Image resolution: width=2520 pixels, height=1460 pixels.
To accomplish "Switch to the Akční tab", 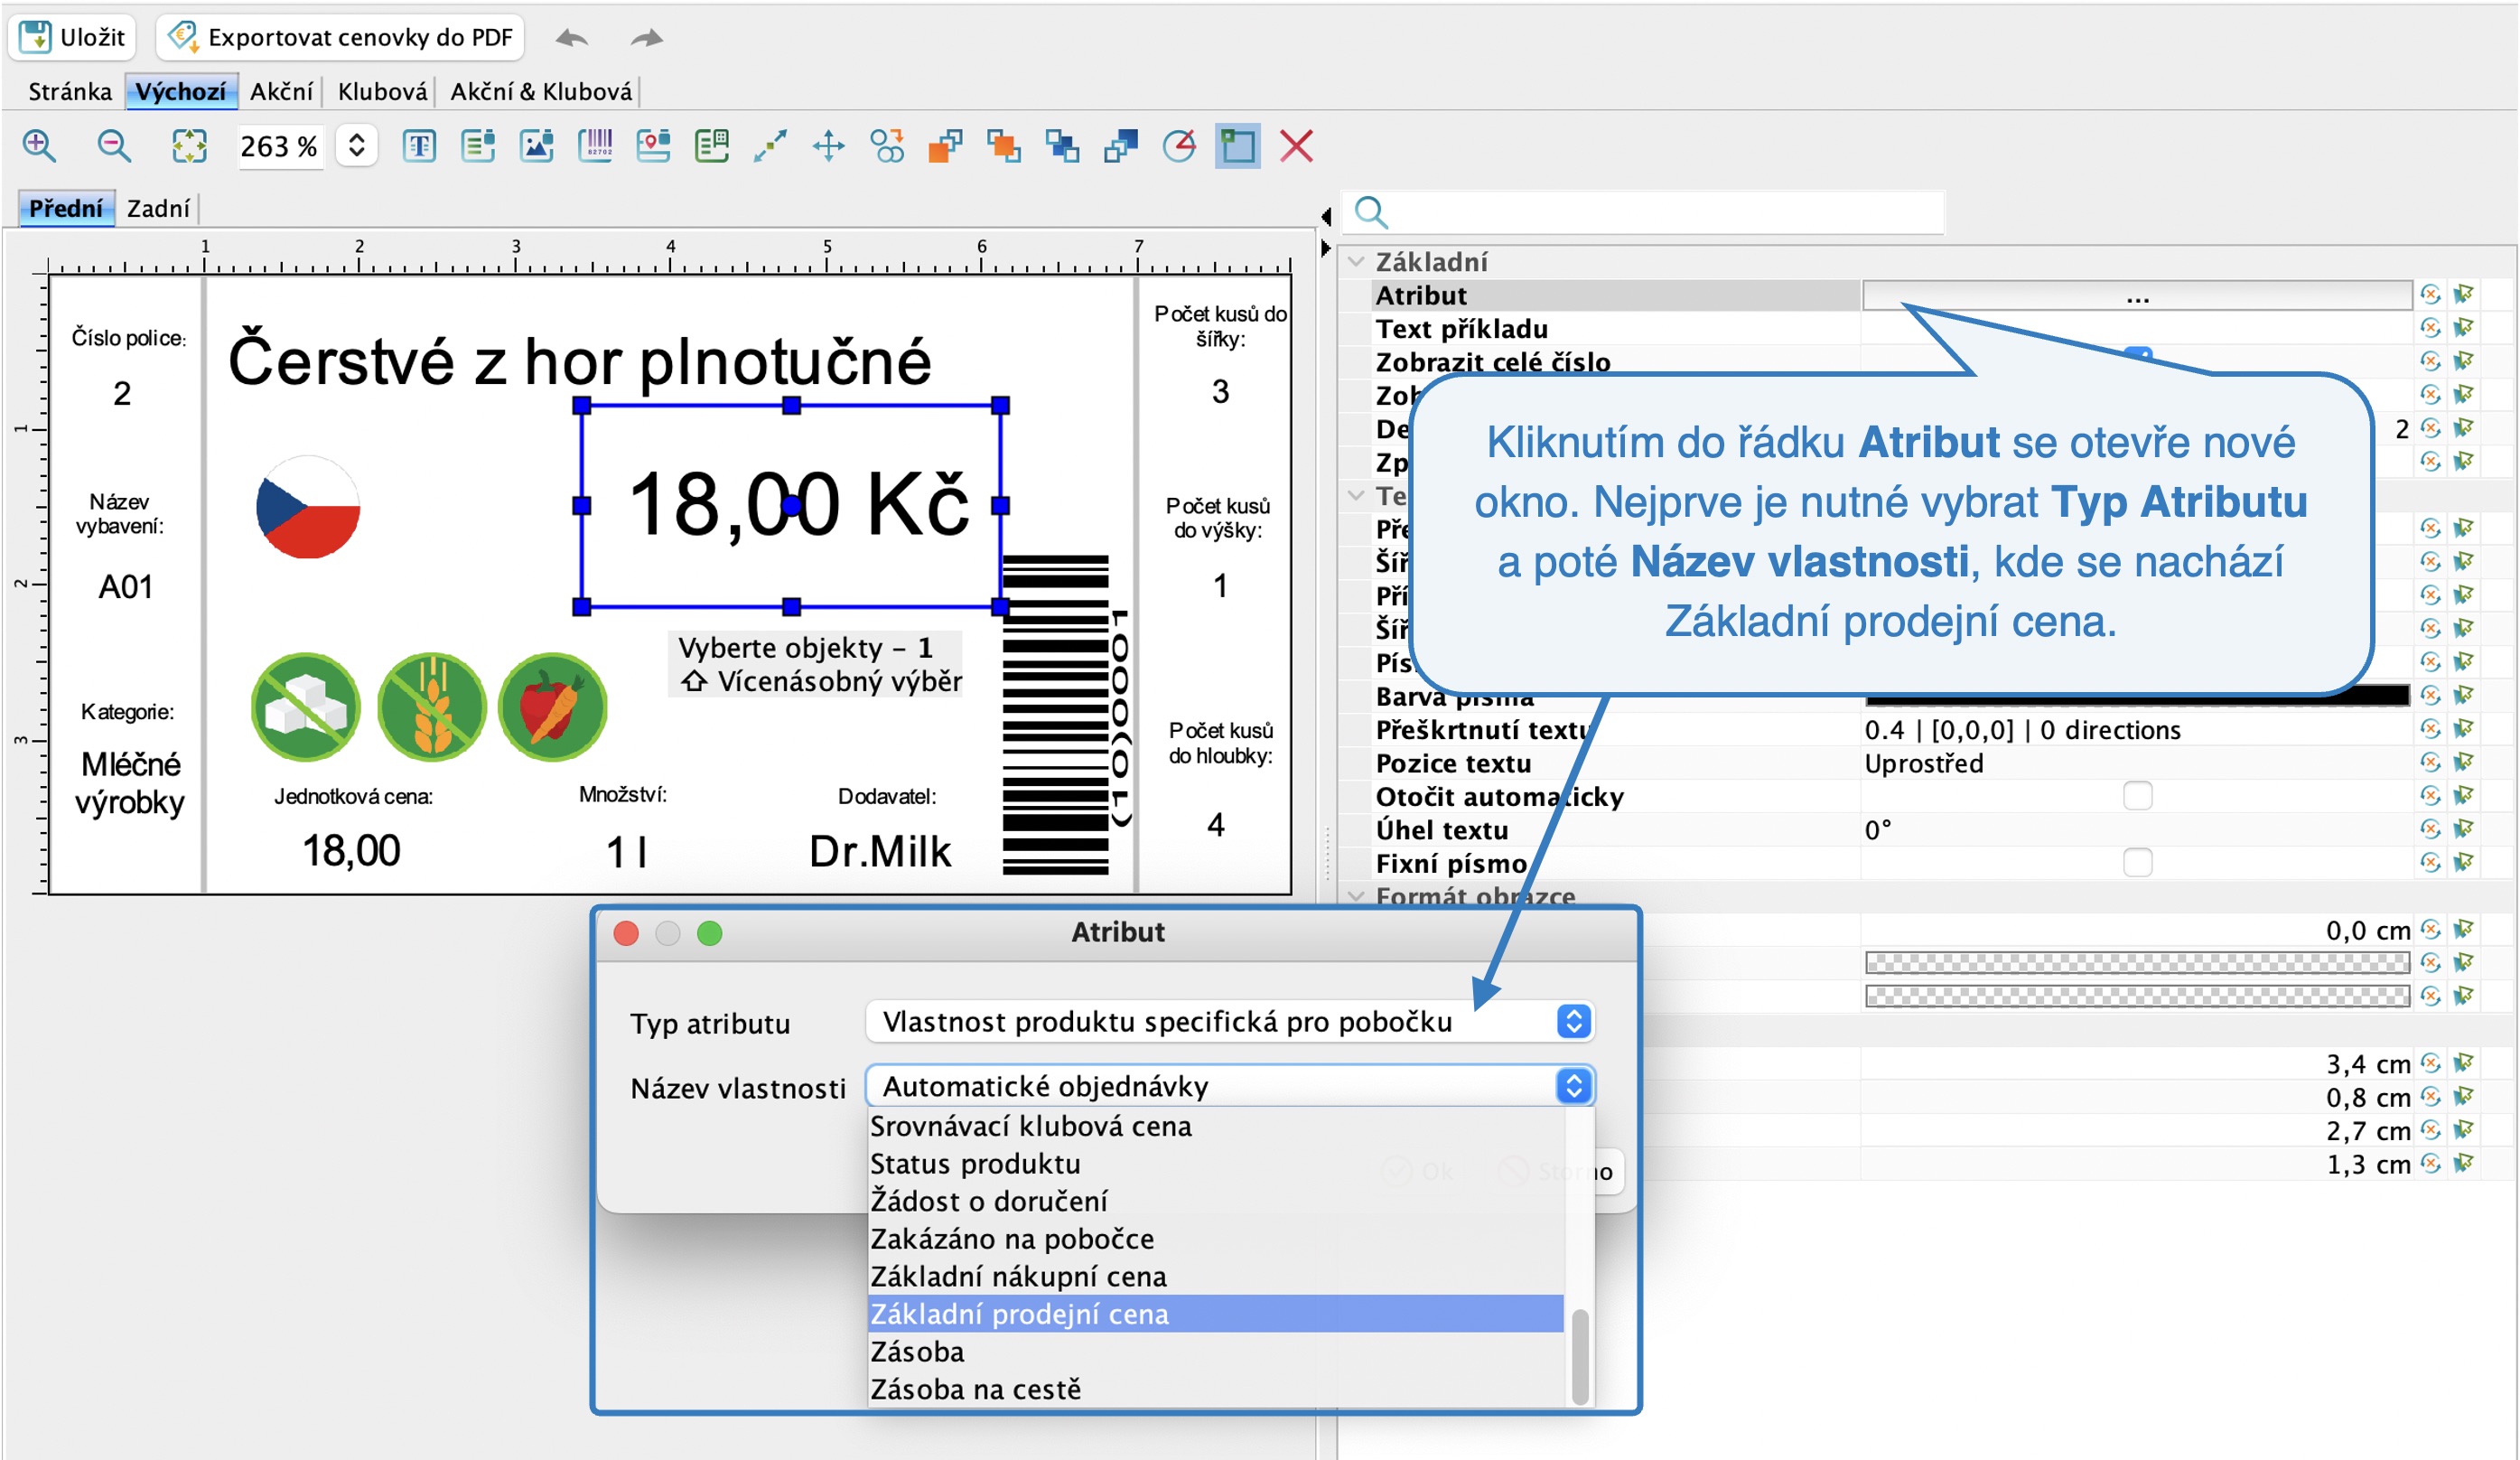I will pos(281,92).
